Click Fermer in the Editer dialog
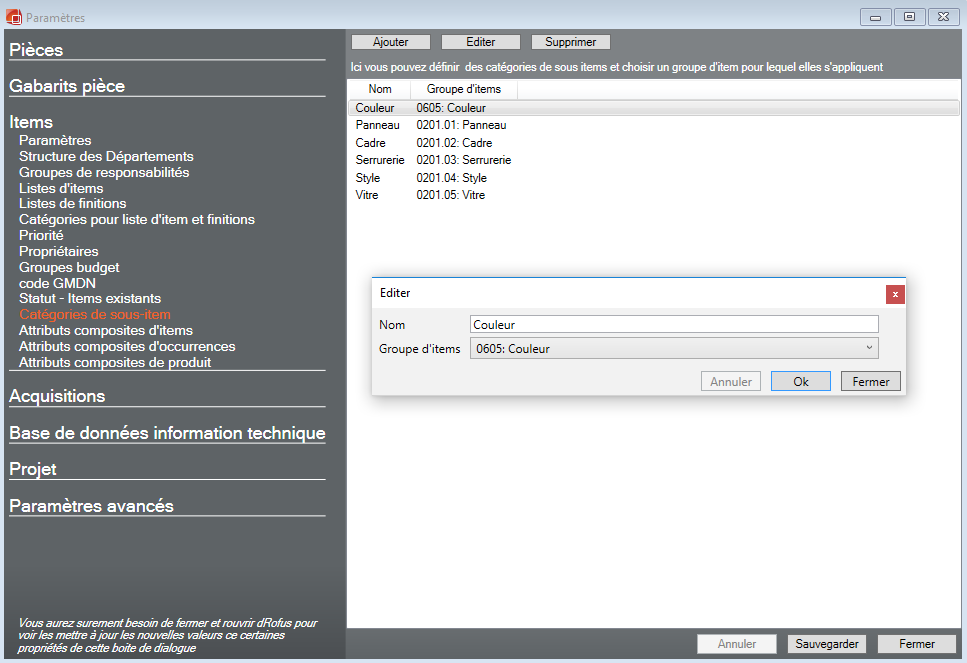The height and width of the screenshot is (663, 967). (871, 381)
